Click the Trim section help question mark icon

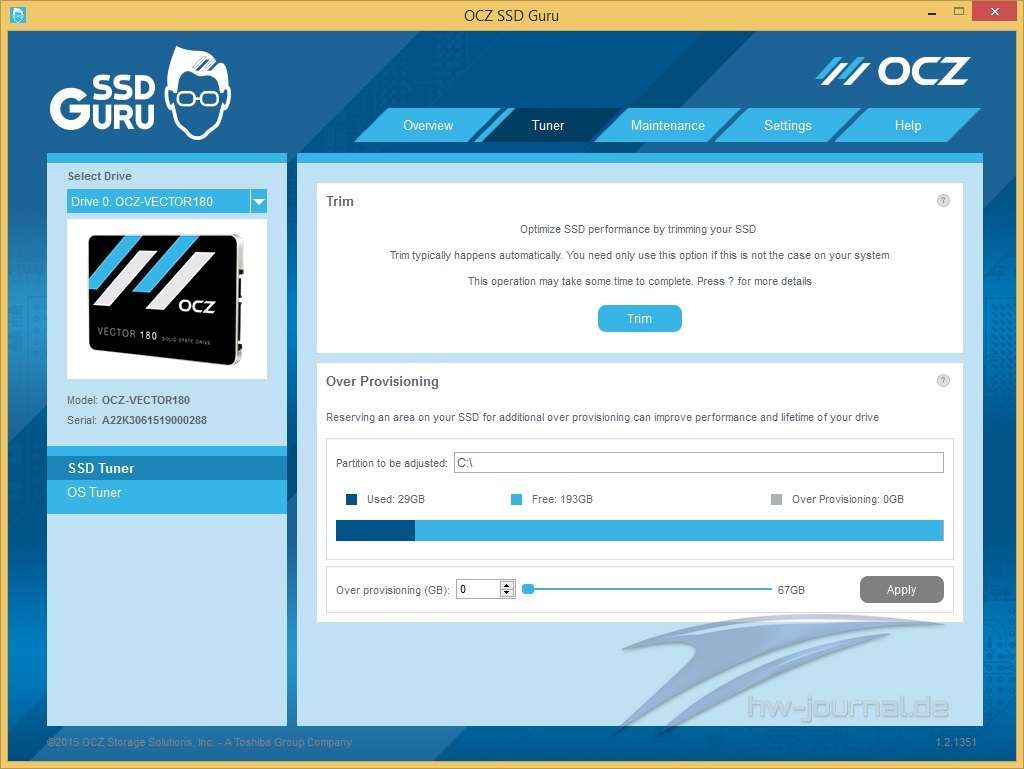pyautogui.click(x=943, y=201)
